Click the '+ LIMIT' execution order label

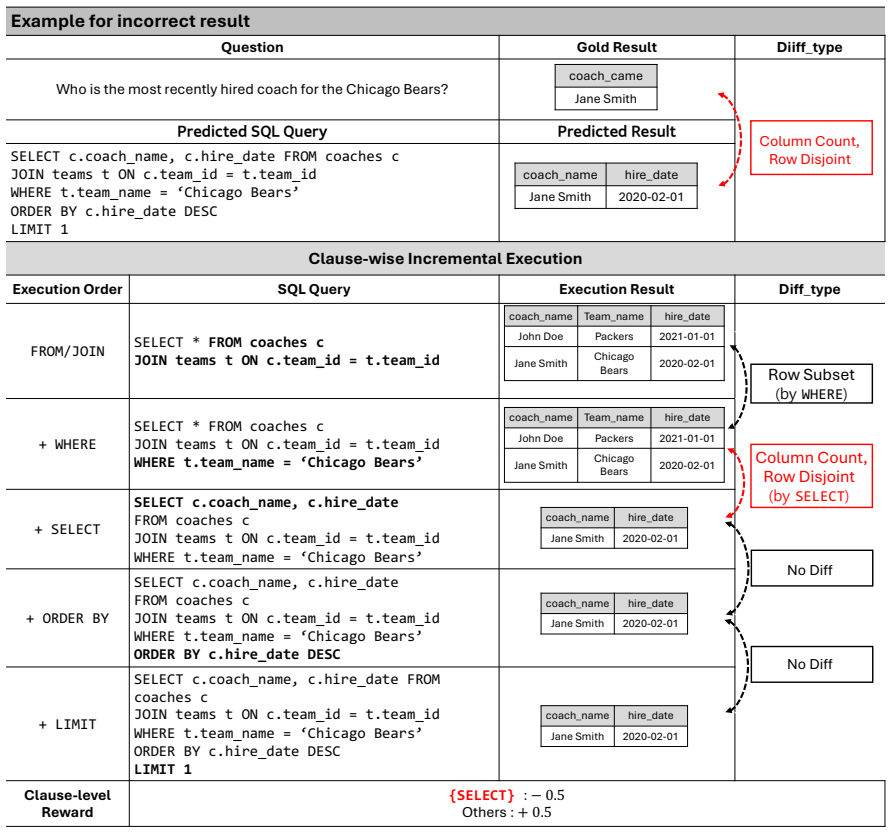68,724
